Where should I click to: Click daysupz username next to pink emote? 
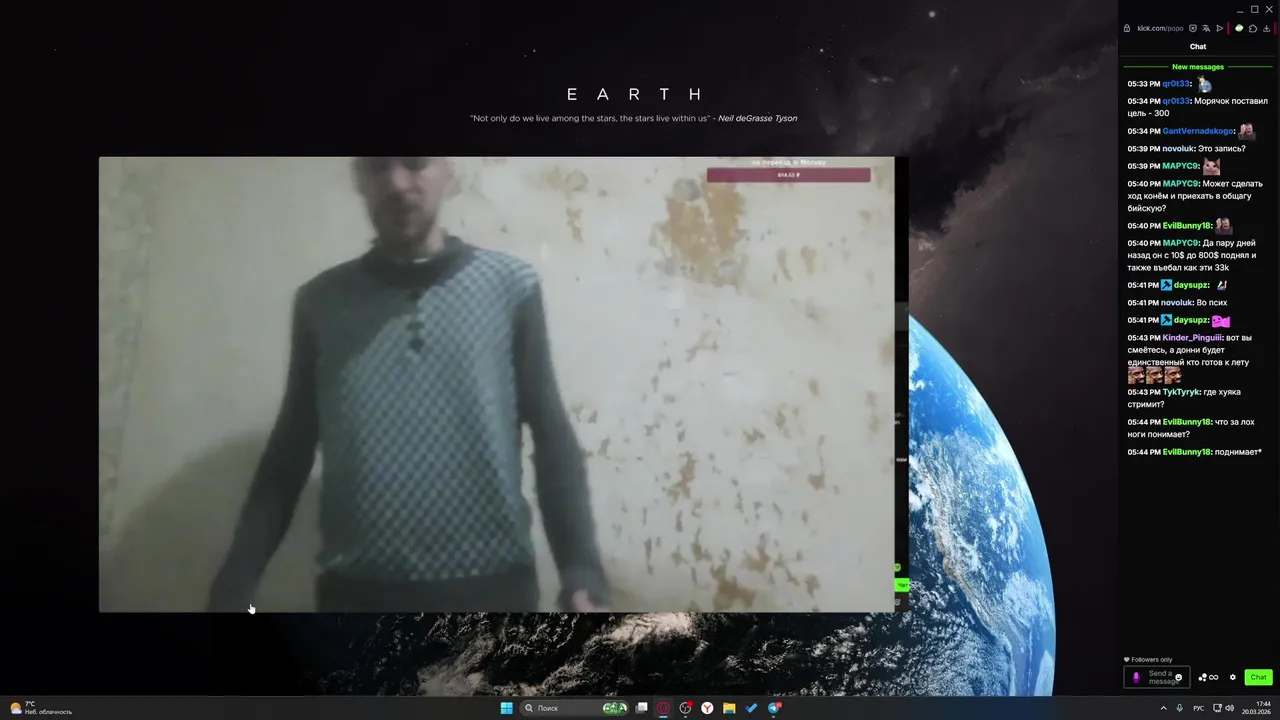1190,320
